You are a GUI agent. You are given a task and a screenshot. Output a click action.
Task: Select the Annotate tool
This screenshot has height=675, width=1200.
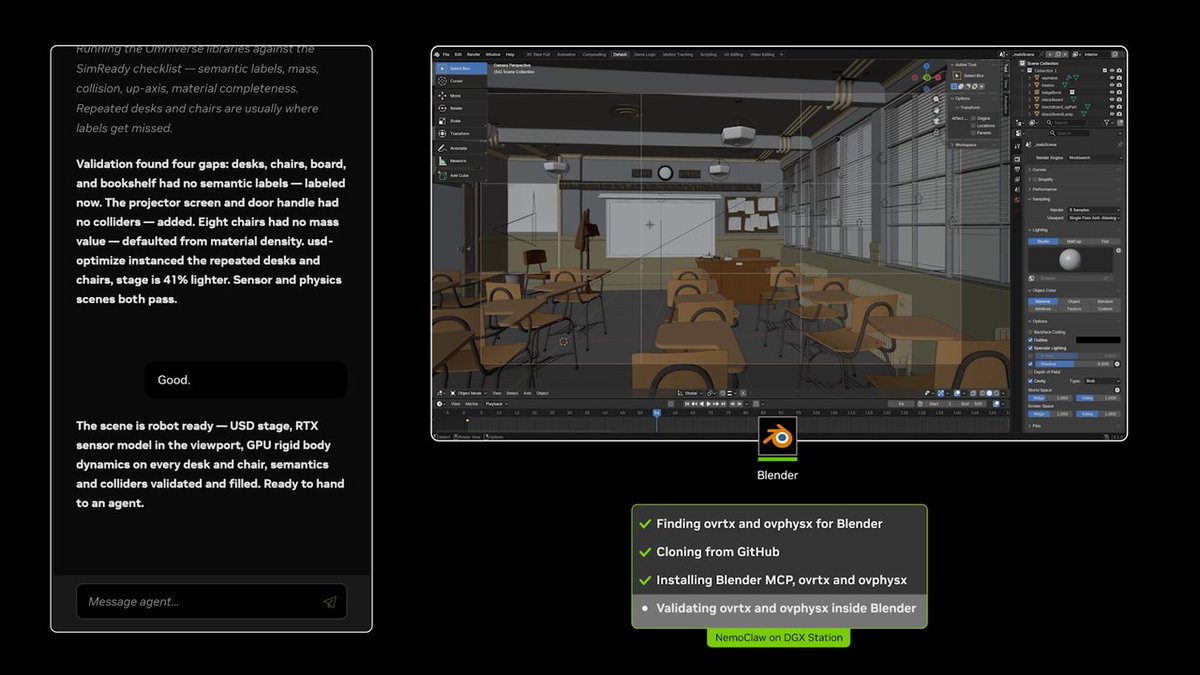(x=462, y=148)
